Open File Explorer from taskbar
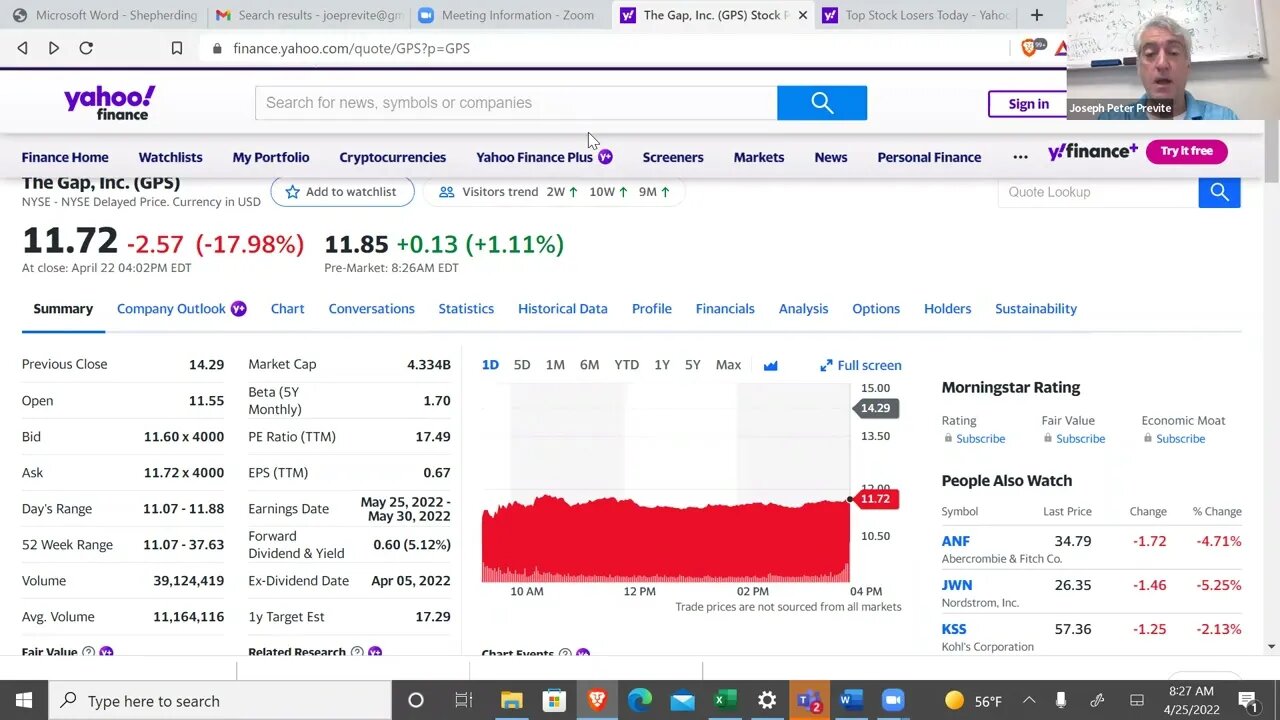Image resolution: width=1280 pixels, height=720 pixels. (x=511, y=701)
